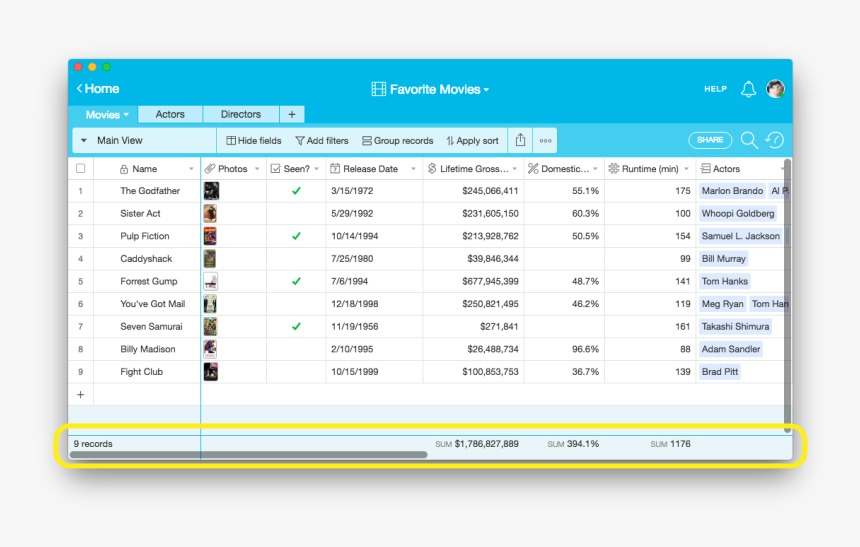The image size is (860, 547).
Task: Open The Godfather poster thumbnail
Action: tap(211, 191)
